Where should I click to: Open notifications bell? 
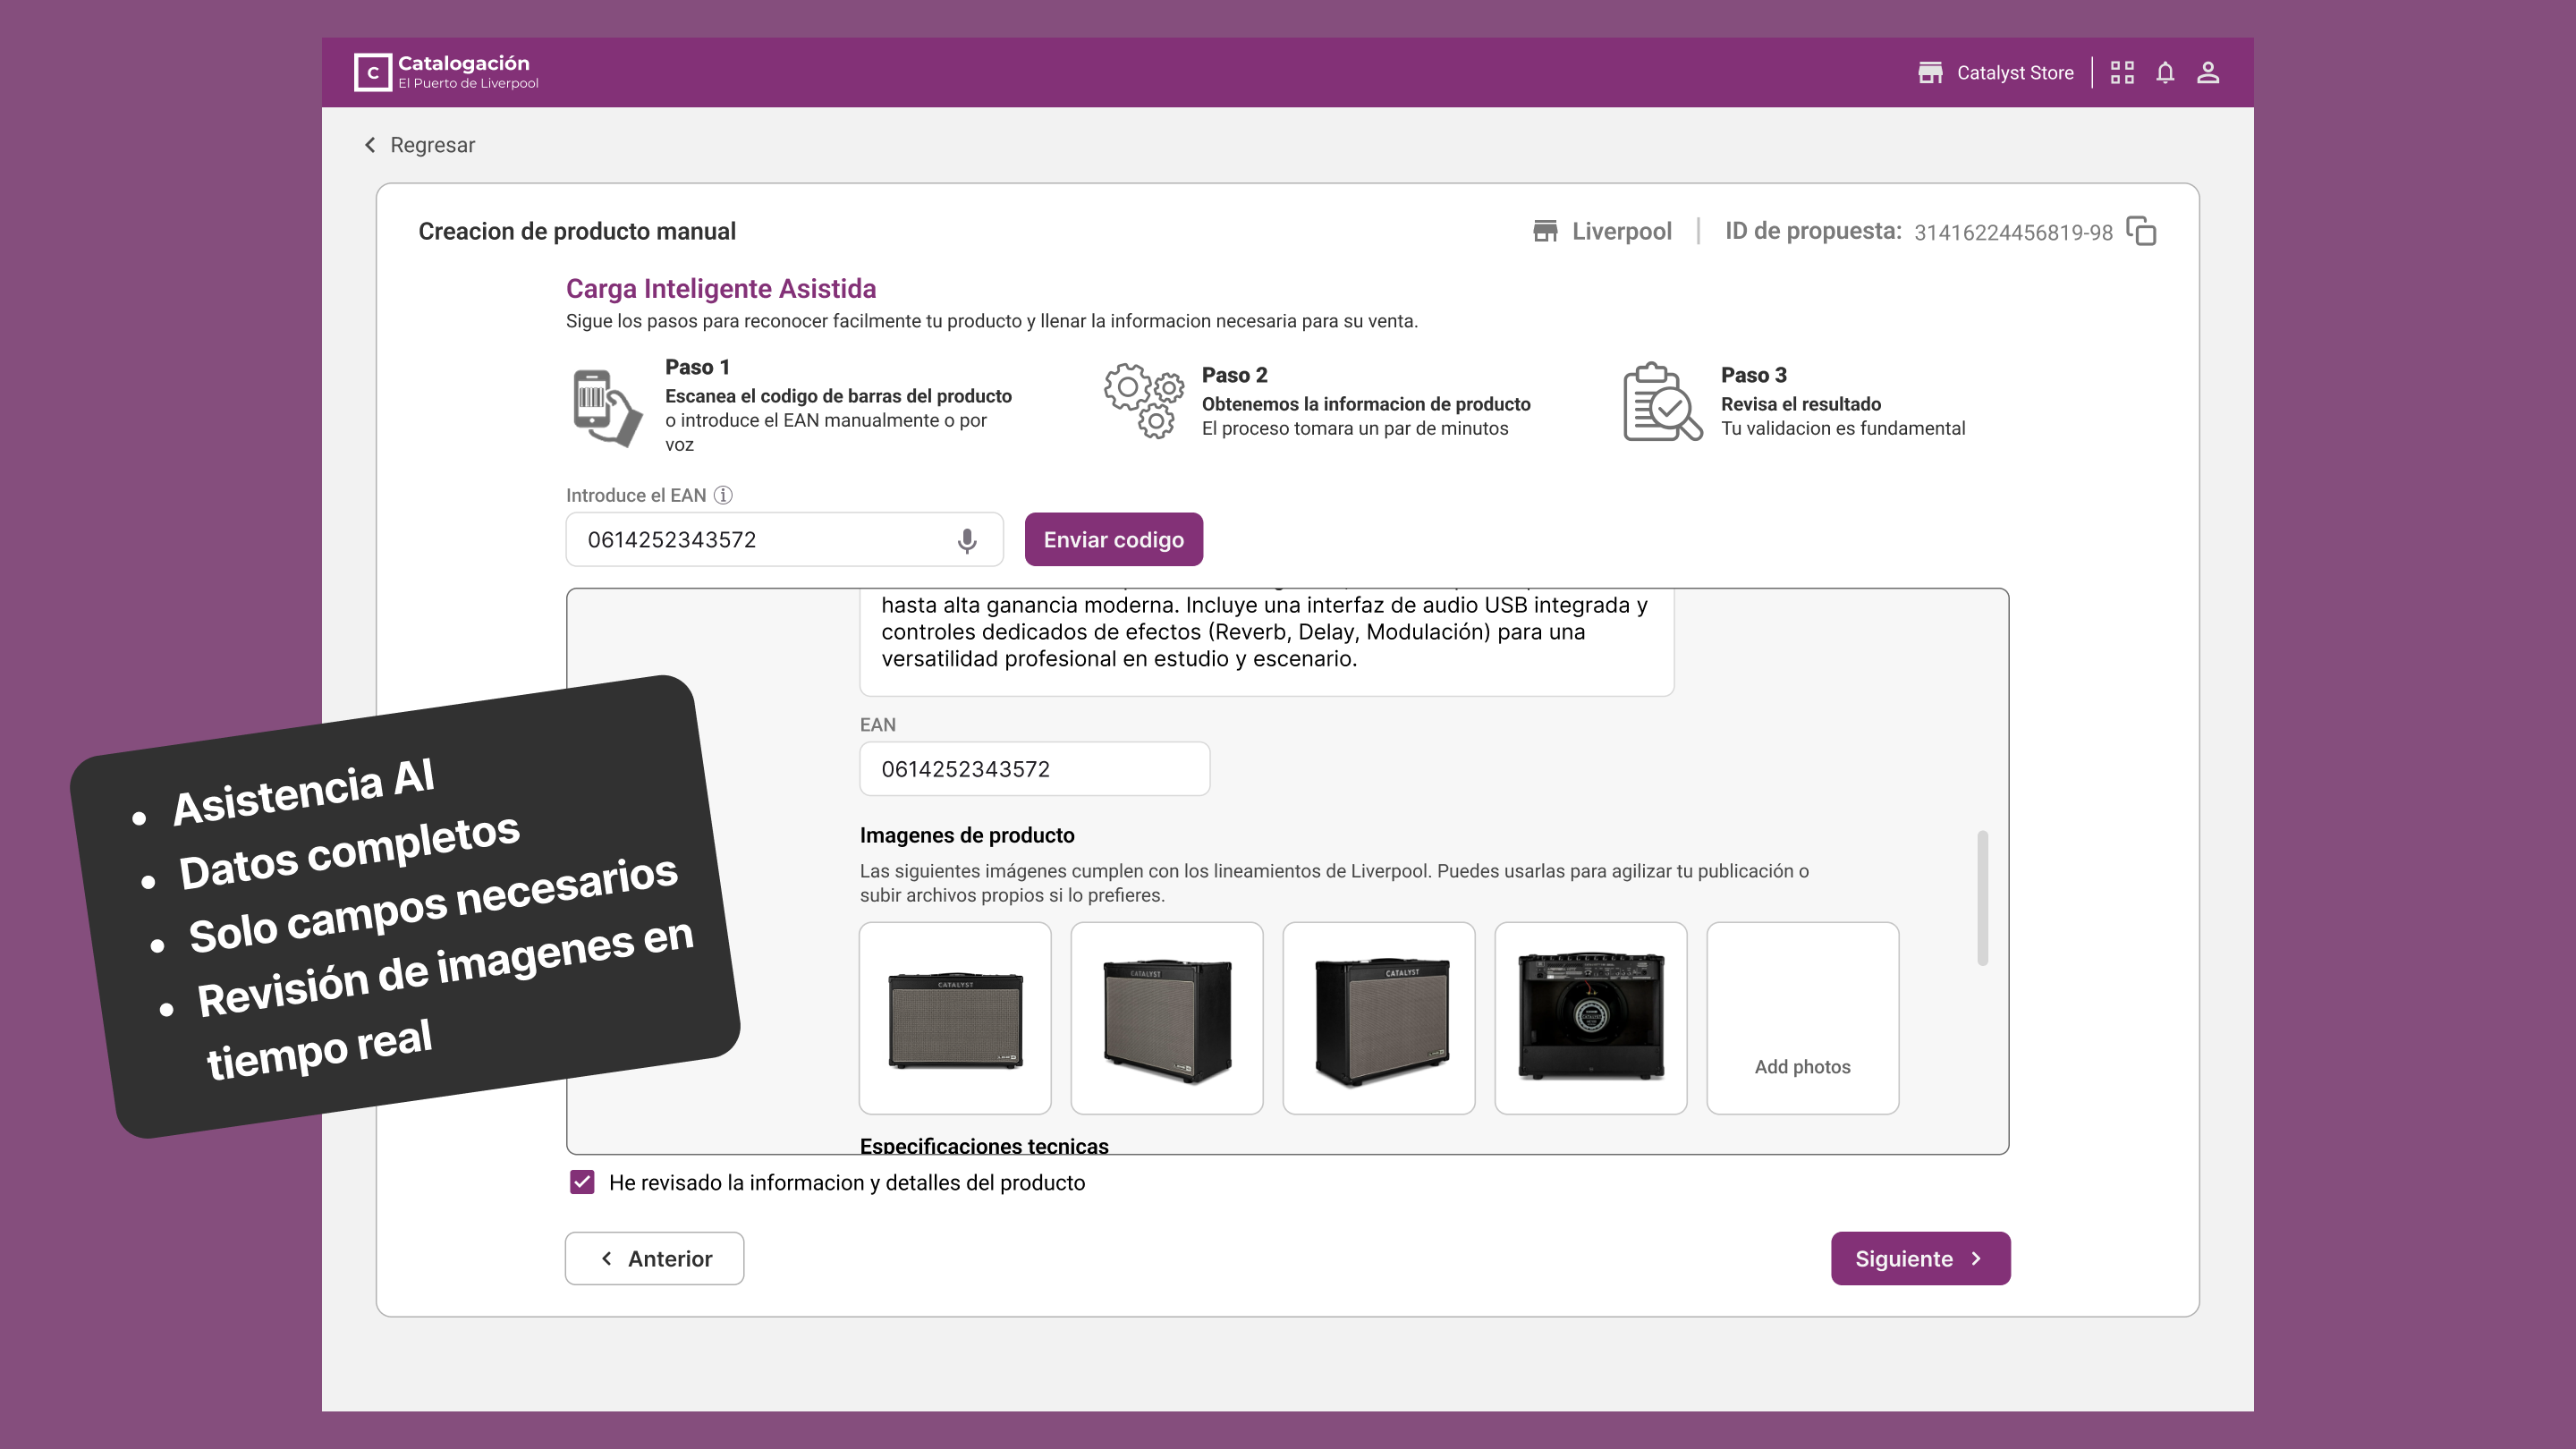2165,73
